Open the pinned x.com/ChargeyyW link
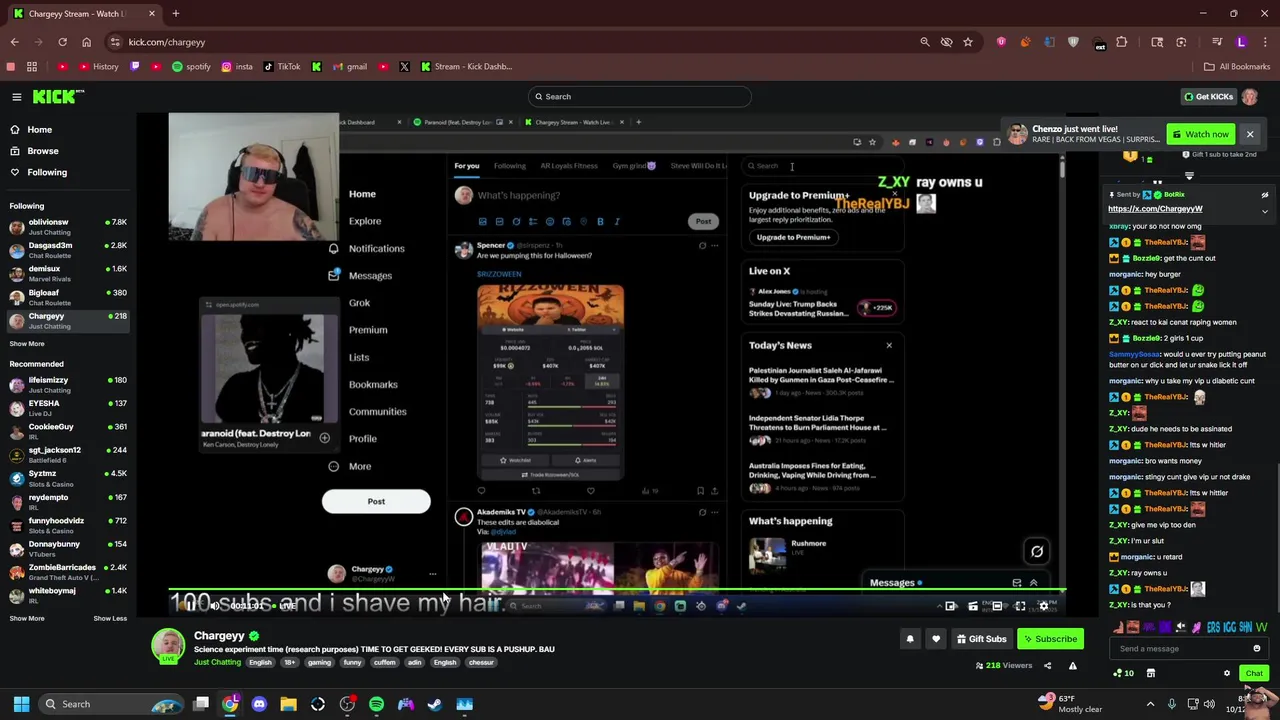 point(1155,209)
